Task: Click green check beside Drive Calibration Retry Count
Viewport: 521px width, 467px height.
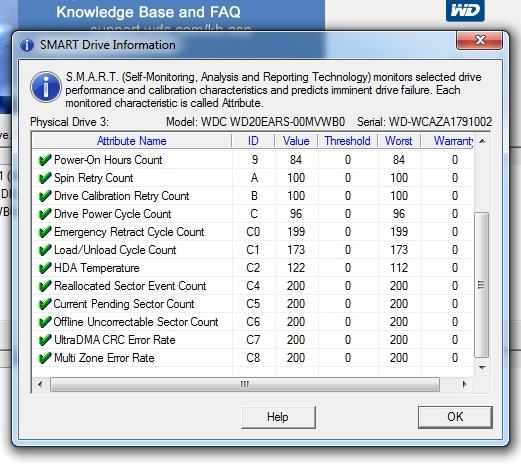Action: pos(45,196)
